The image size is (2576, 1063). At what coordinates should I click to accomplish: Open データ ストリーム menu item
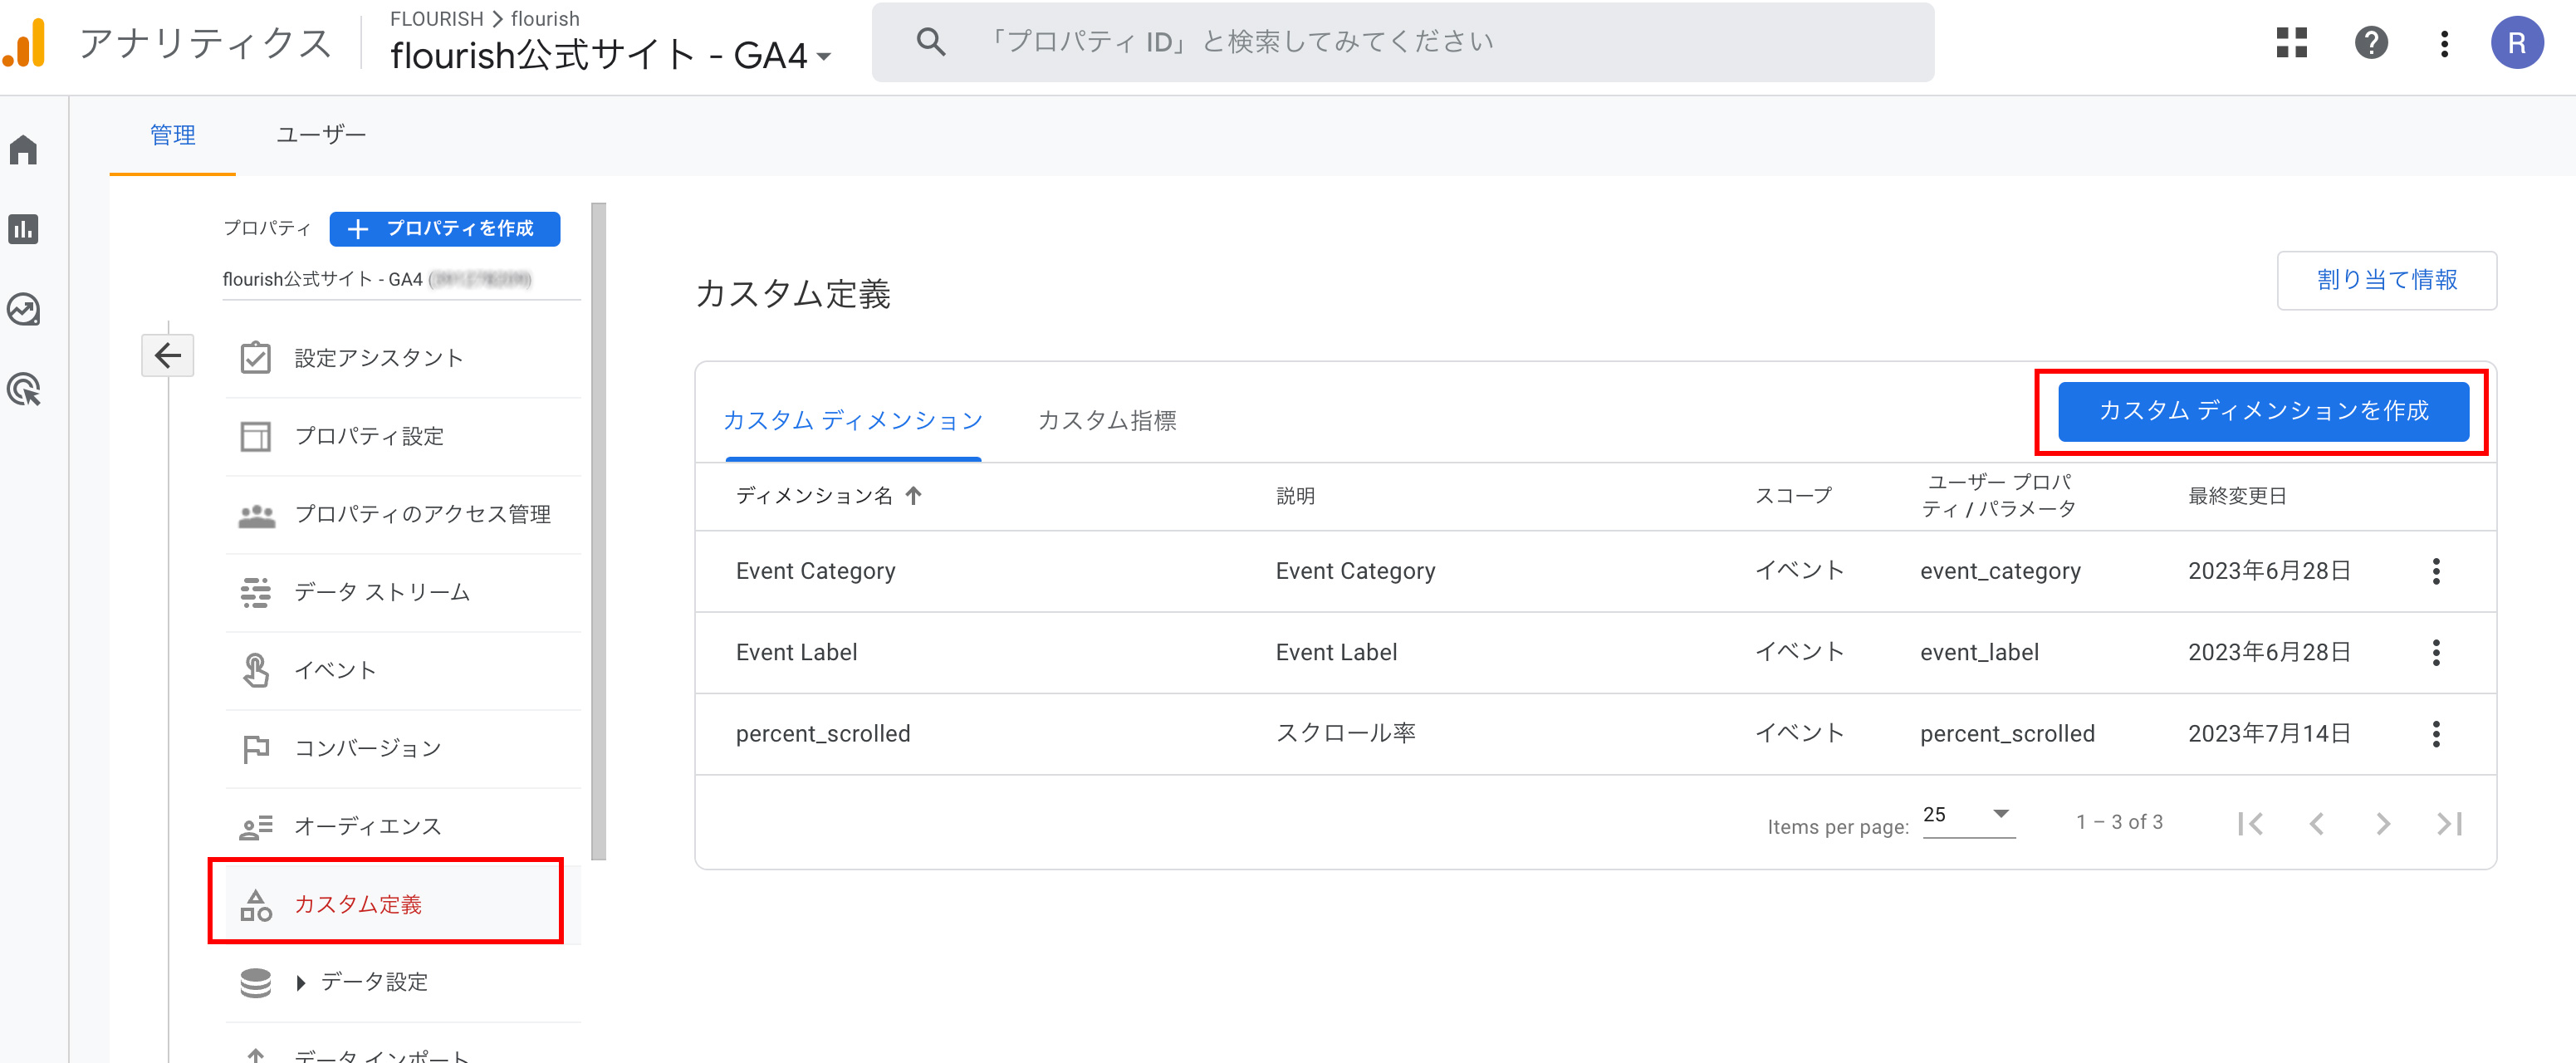tap(402, 592)
